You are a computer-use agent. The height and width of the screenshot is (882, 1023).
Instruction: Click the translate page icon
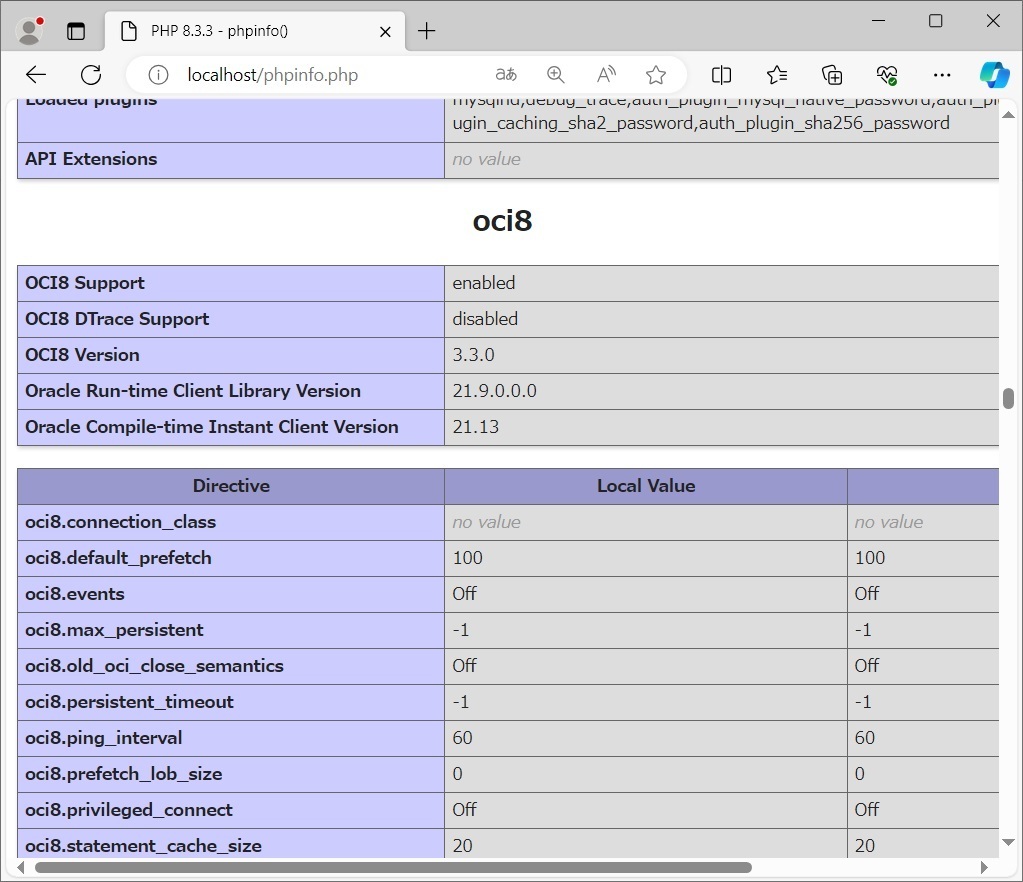pyautogui.click(x=506, y=74)
